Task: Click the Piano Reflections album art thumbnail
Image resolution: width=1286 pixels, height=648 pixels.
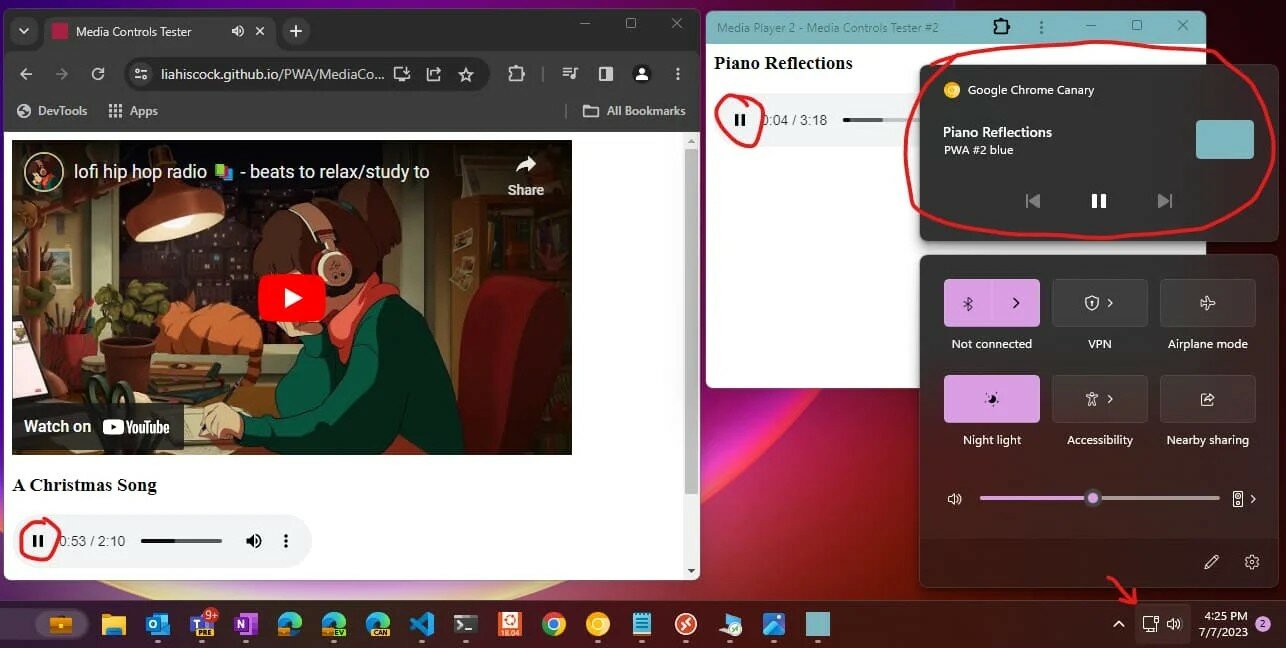Action: coord(1224,140)
